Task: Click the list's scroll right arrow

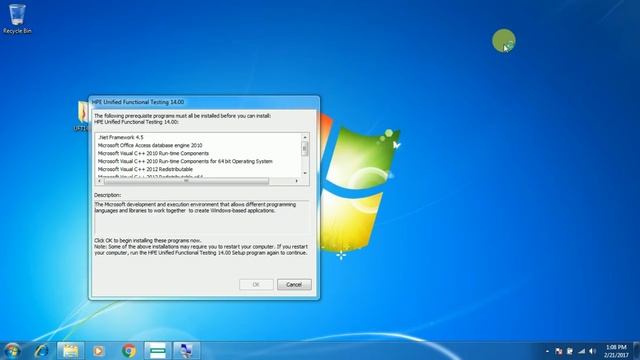Action: [x=297, y=181]
